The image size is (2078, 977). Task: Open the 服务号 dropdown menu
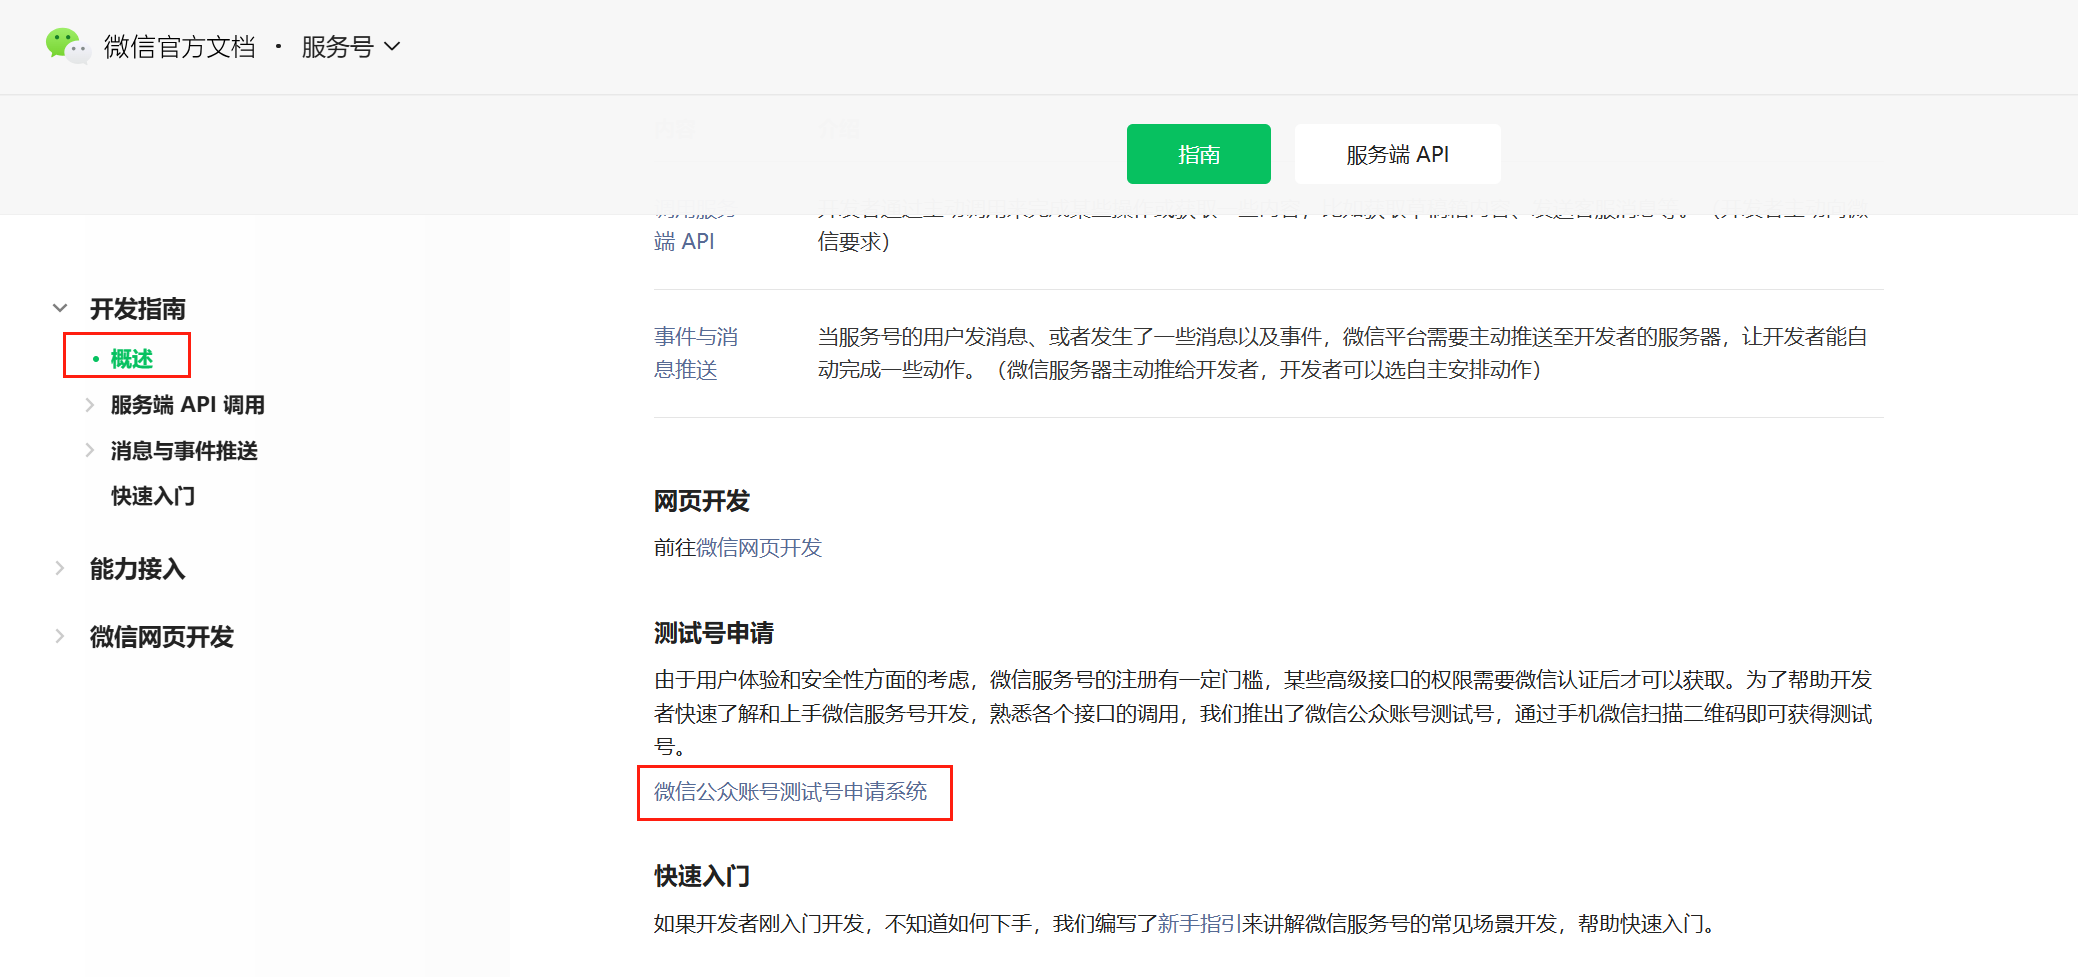351,47
